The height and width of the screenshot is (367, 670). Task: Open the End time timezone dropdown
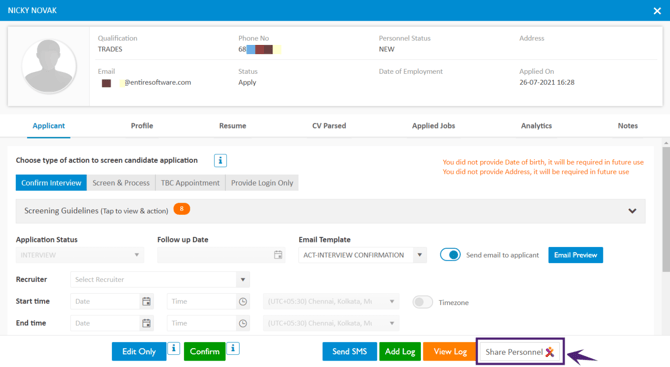tap(331, 323)
